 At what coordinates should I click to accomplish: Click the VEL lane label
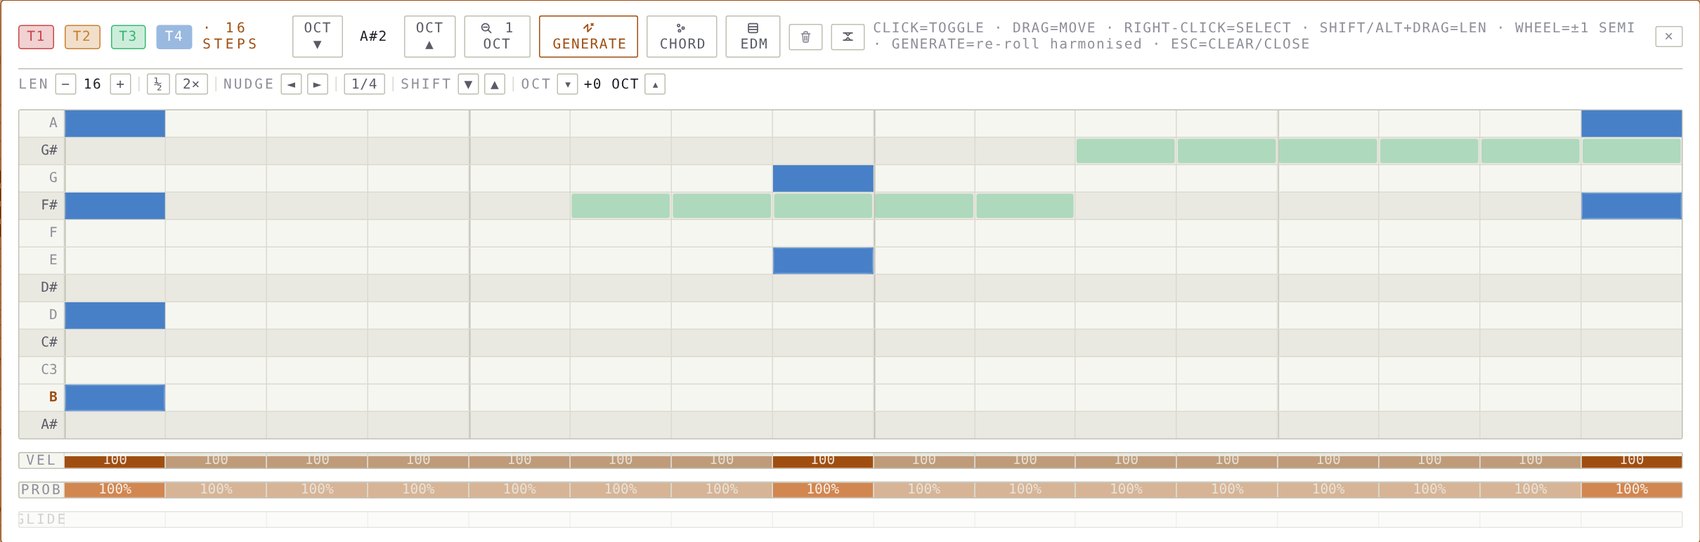pyautogui.click(x=41, y=461)
